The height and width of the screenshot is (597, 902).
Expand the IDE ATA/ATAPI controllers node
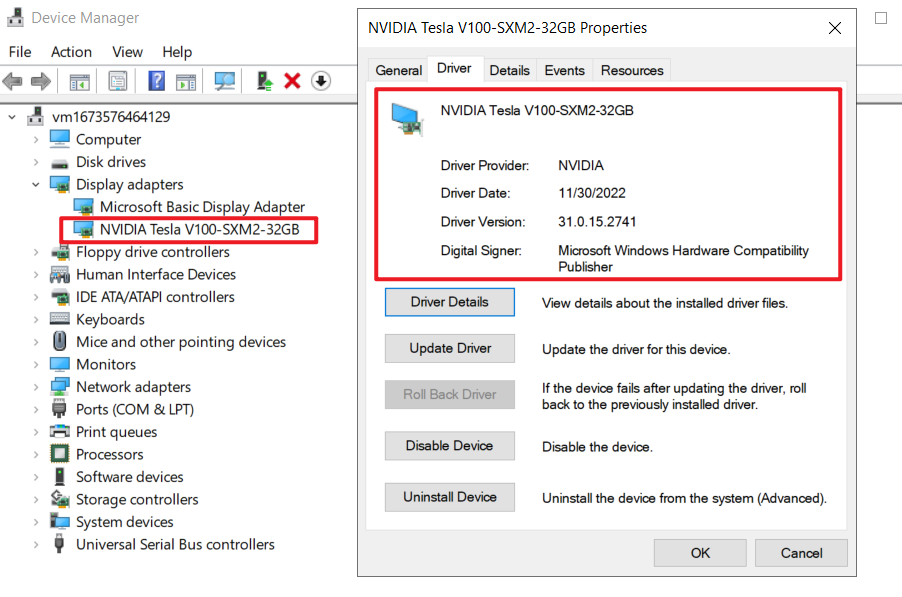(36, 297)
